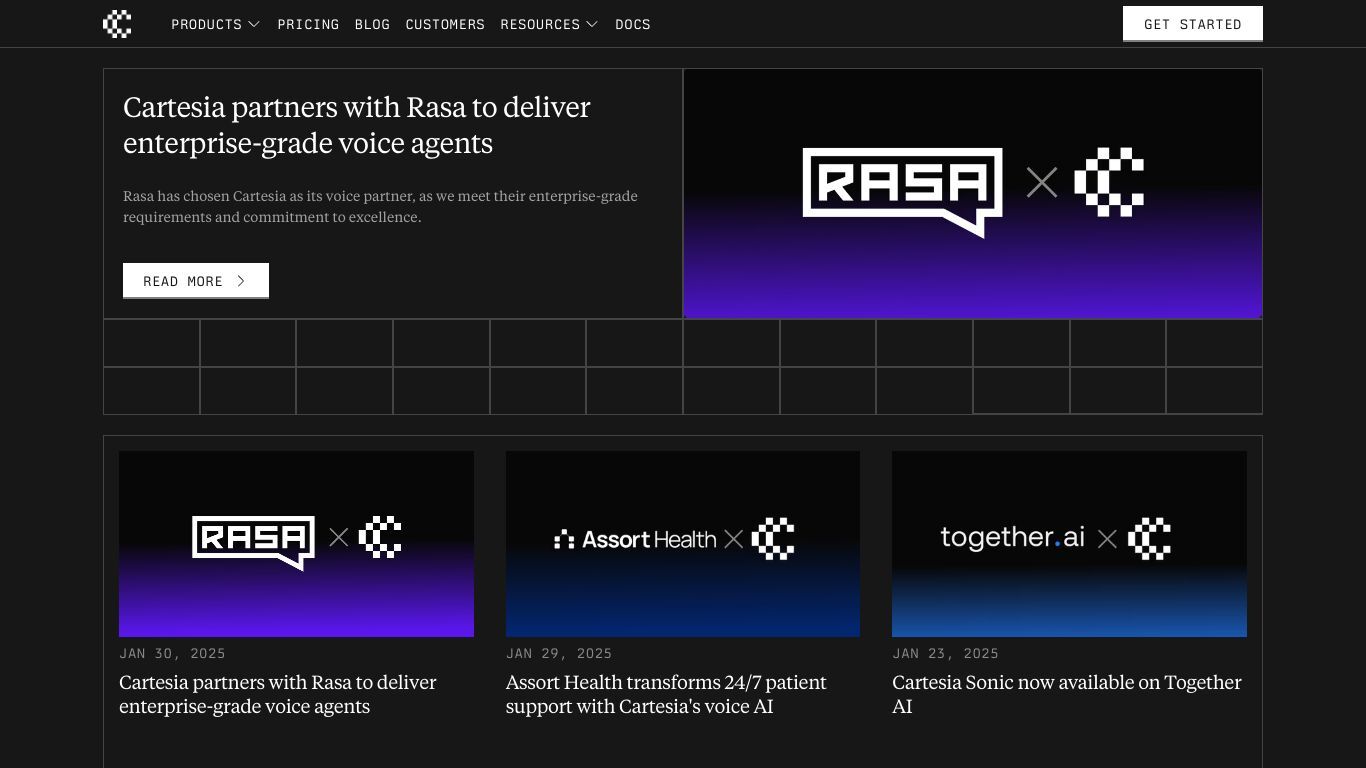Open the Customers page
Viewport: 1366px width, 768px height.
click(x=445, y=24)
